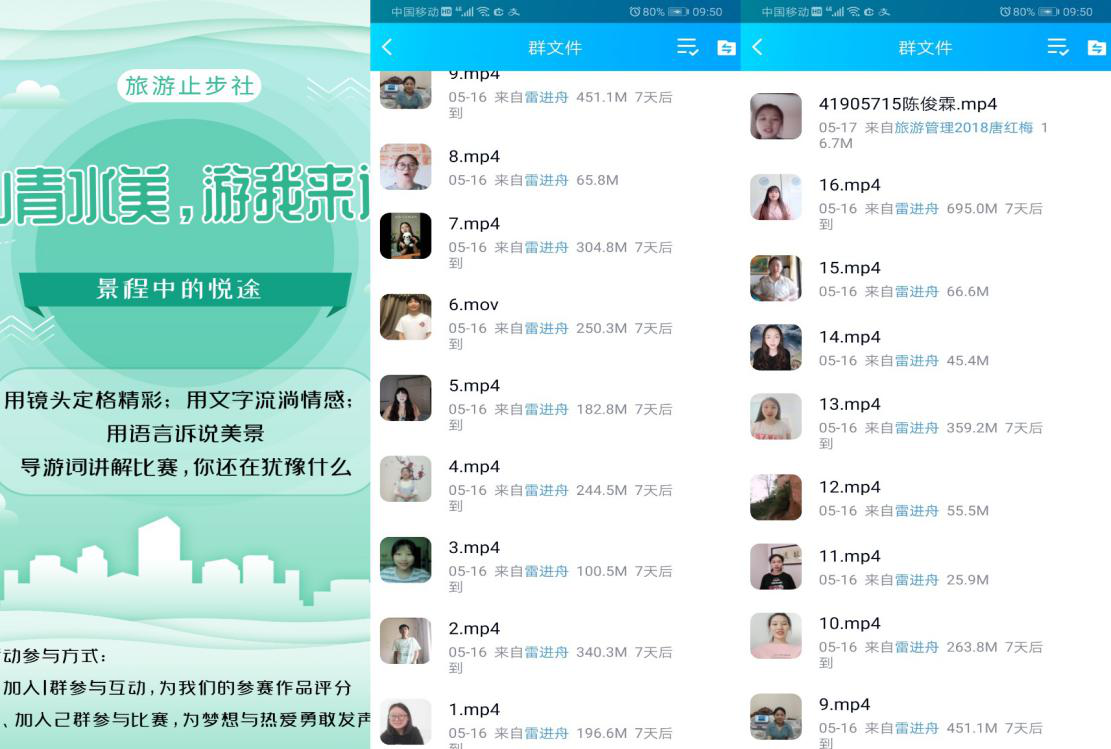Select file name 1.mp4

click(x=474, y=709)
